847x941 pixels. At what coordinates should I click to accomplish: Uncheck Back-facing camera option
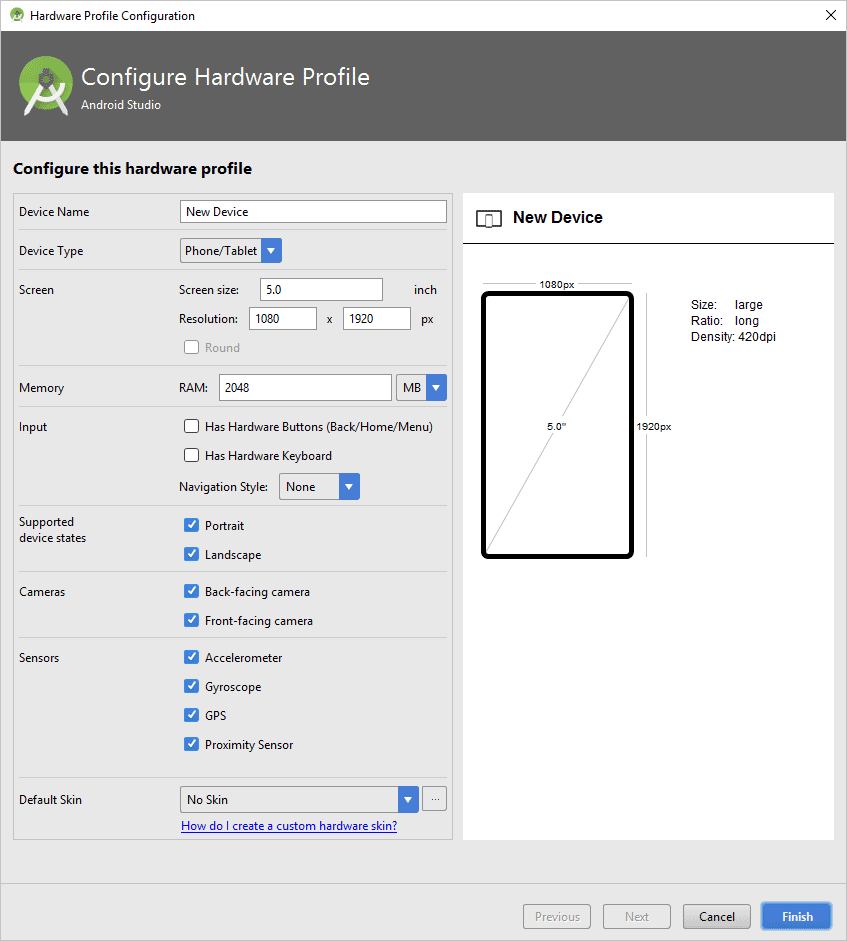tap(192, 591)
